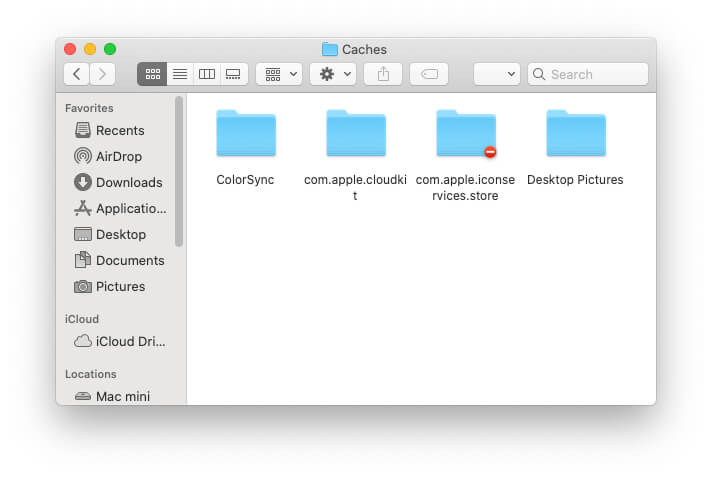This screenshot has height=479, width=712.
Task: Open Documents in the sidebar
Action: pos(119,260)
